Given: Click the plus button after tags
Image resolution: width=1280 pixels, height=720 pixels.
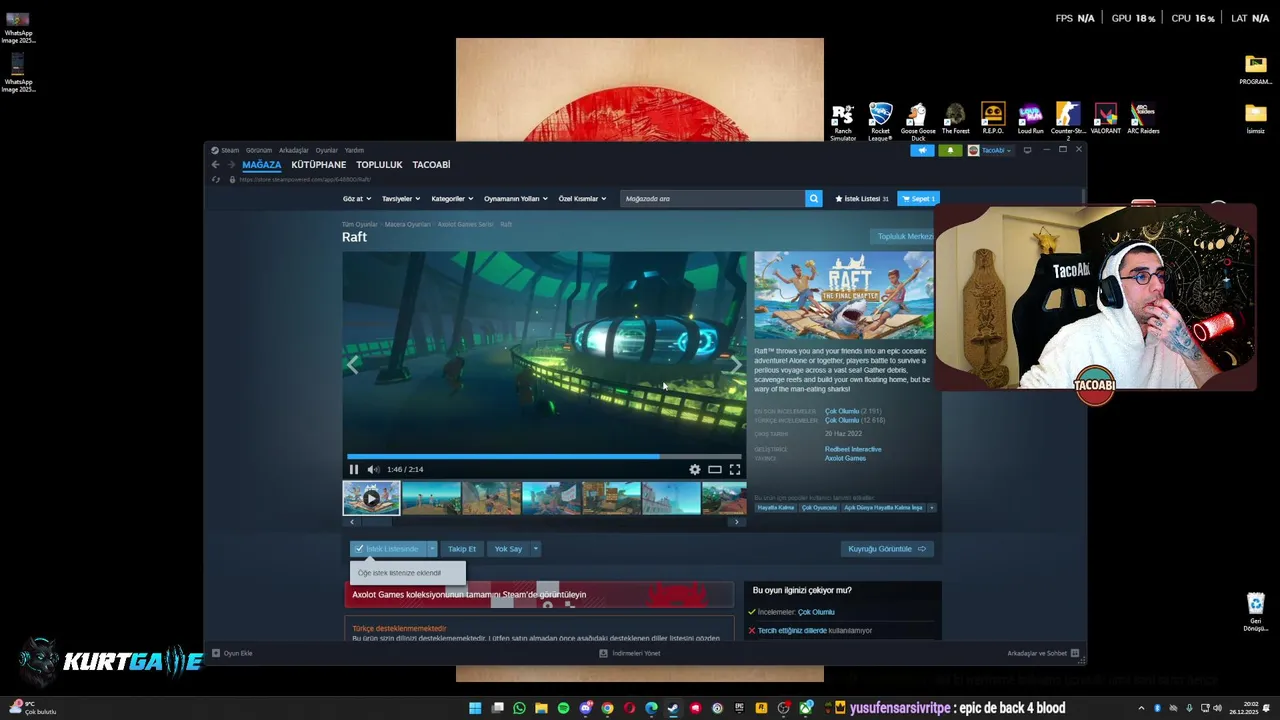Looking at the screenshot, I should point(932,508).
